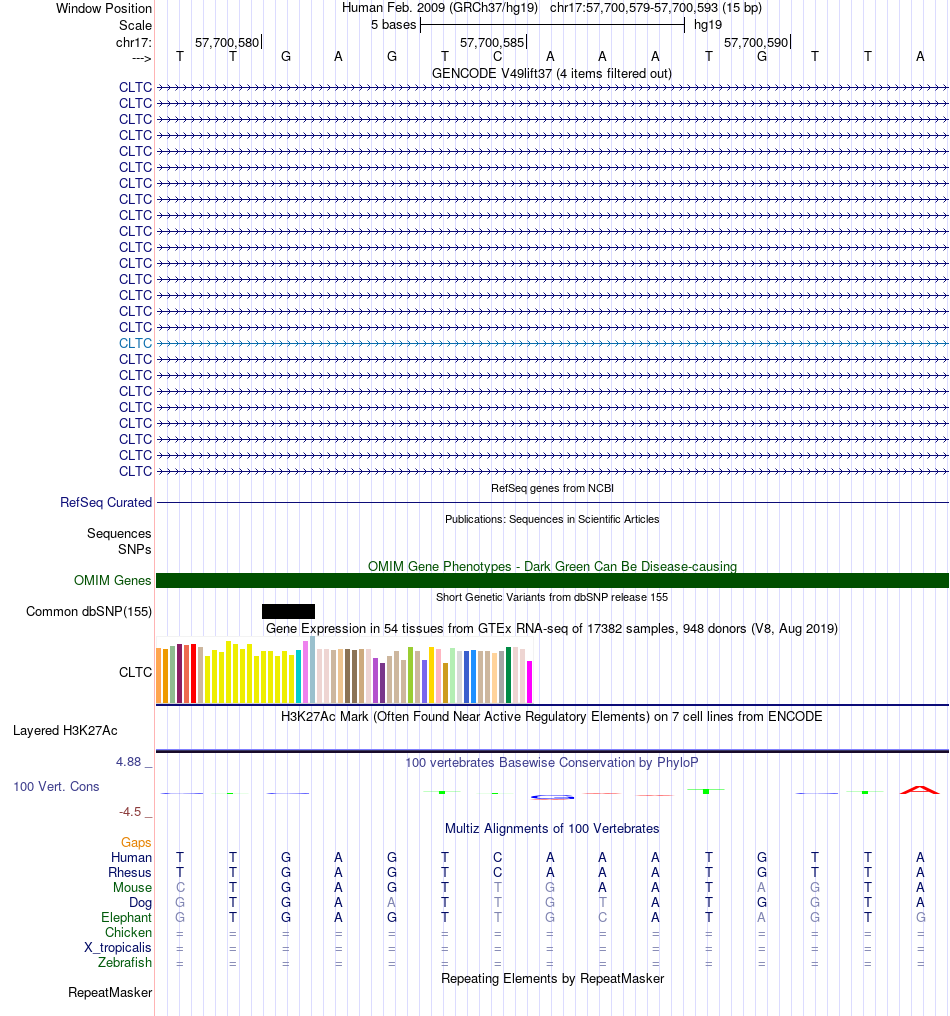Click the 57,700,580 ruler position
The width and height of the screenshot is (950, 1016).
pos(227,43)
